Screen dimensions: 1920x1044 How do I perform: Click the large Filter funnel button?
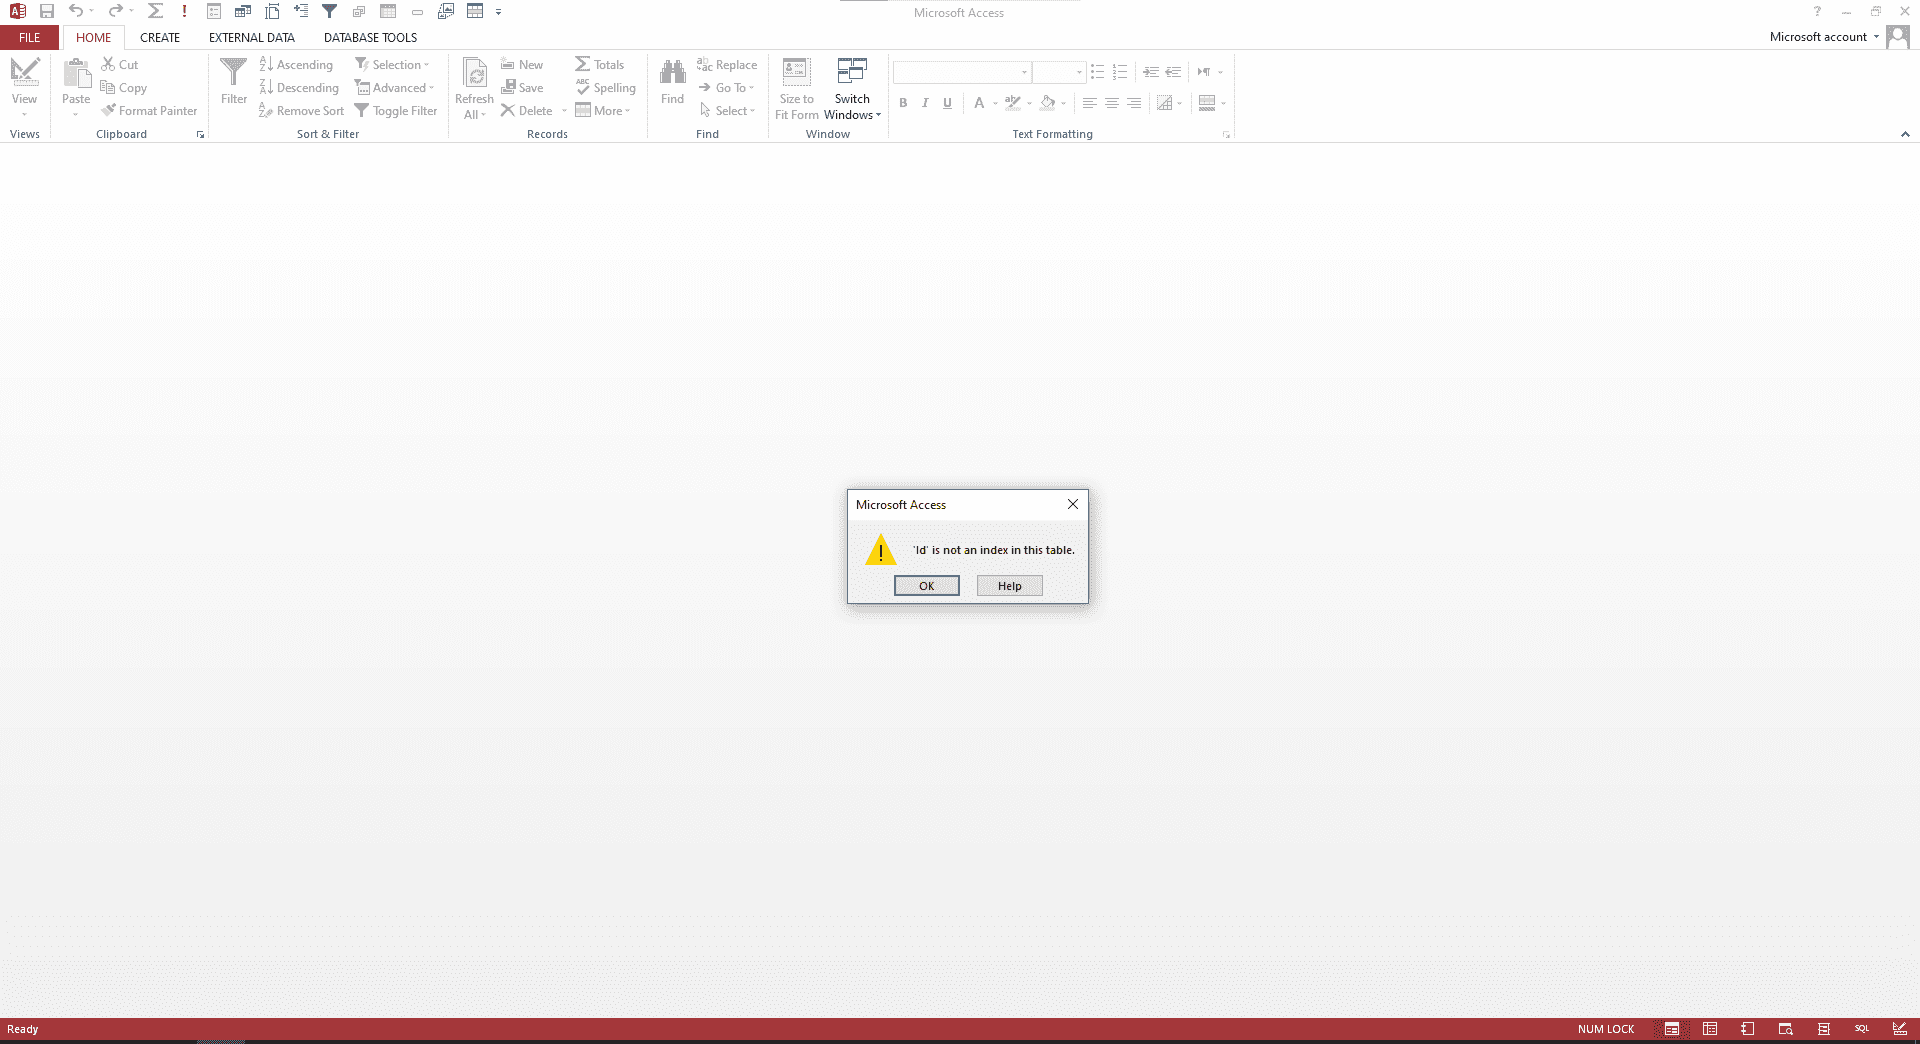tap(234, 81)
